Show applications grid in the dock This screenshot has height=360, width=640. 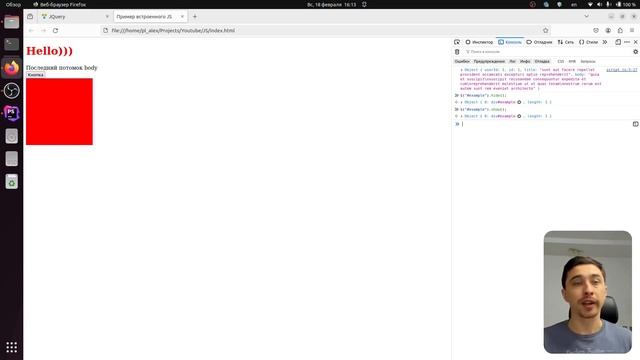(11, 347)
